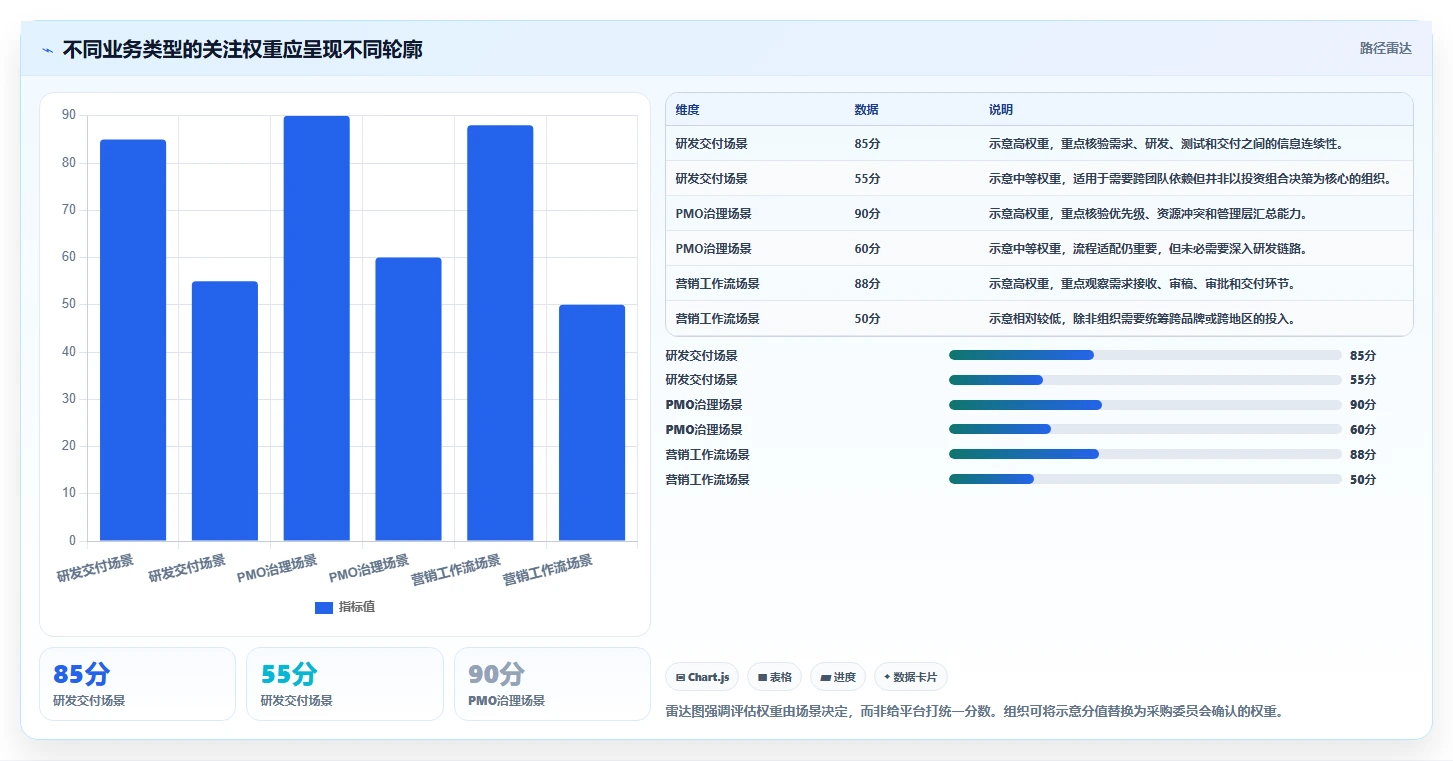Image resolution: width=1453 pixels, height=761 pixels.
Task: Click the y-axis label 40 on the chart
Action: 69,352
